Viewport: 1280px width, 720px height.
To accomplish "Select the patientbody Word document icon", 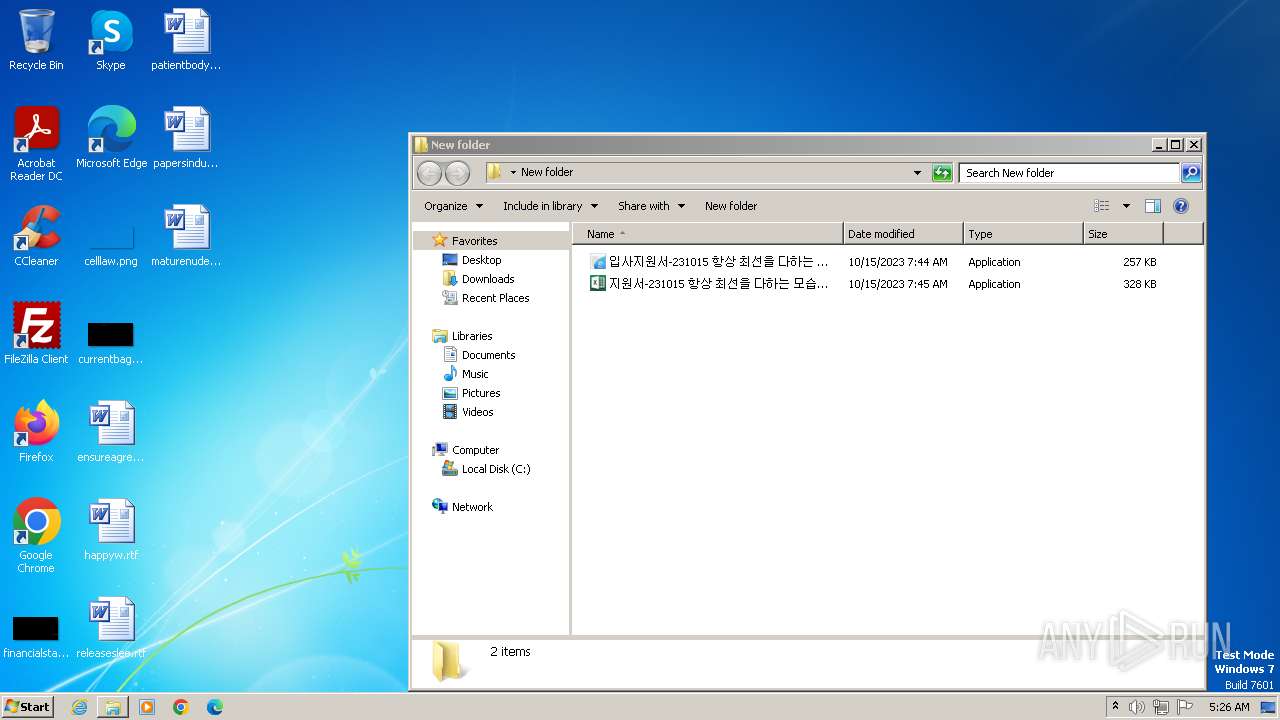I will (x=186, y=40).
